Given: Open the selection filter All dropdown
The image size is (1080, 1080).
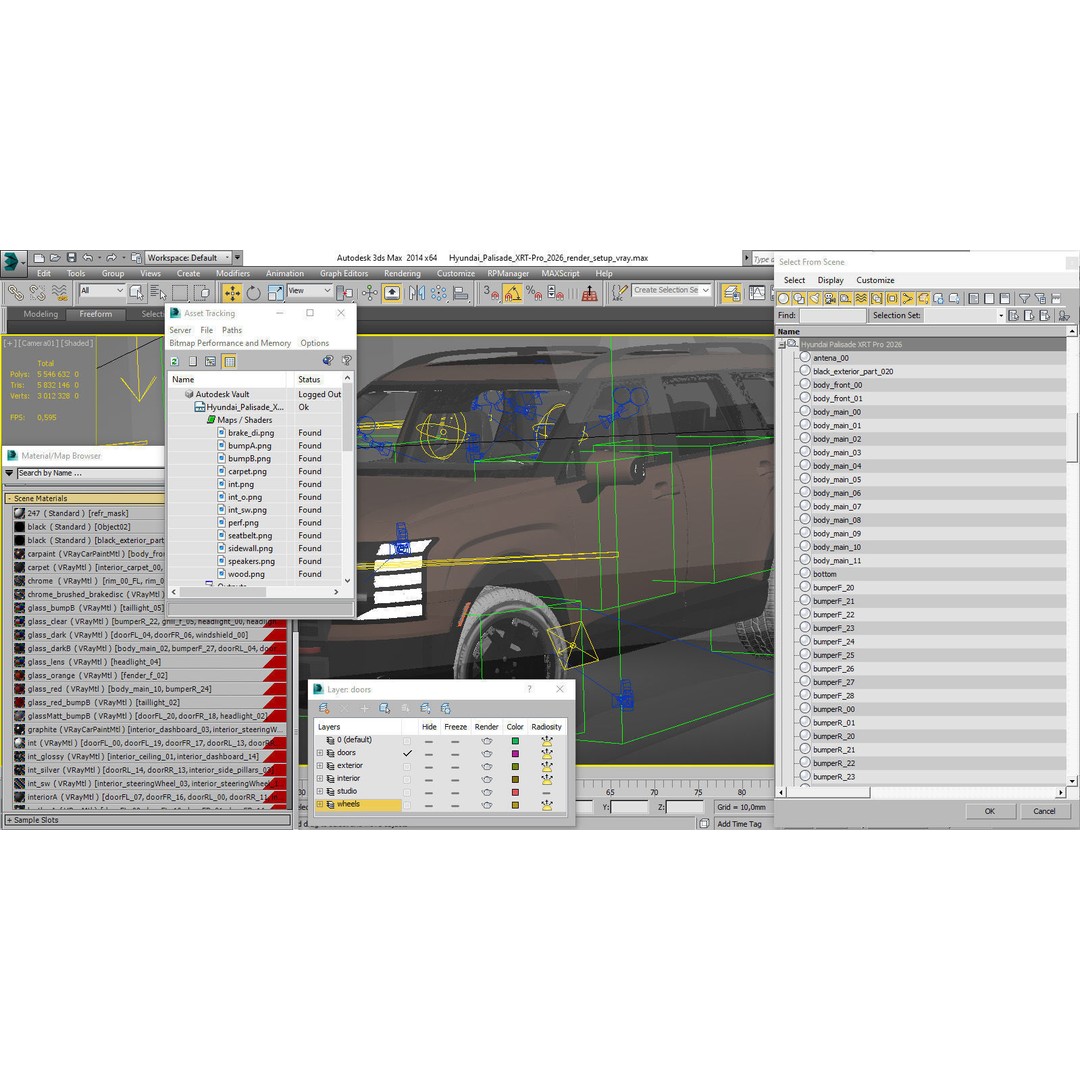Looking at the screenshot, I should pyautogui.click(x=101, y=291).
